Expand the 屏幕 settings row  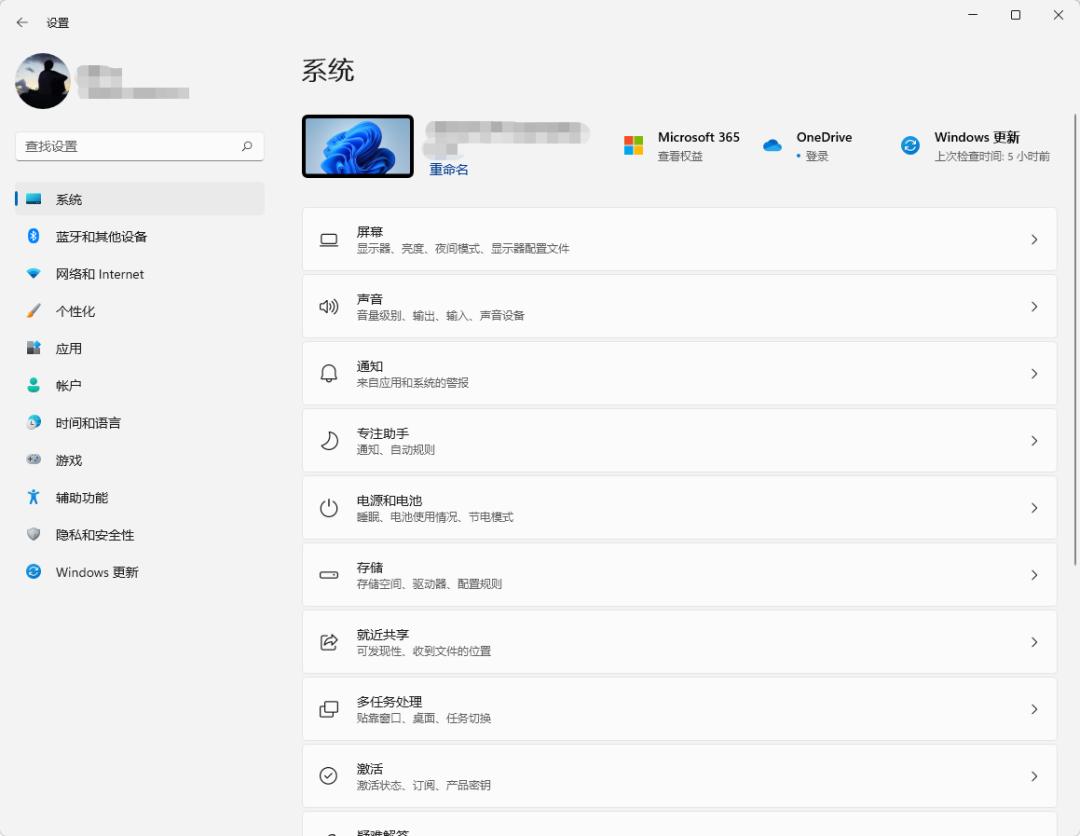click(680, 239)
